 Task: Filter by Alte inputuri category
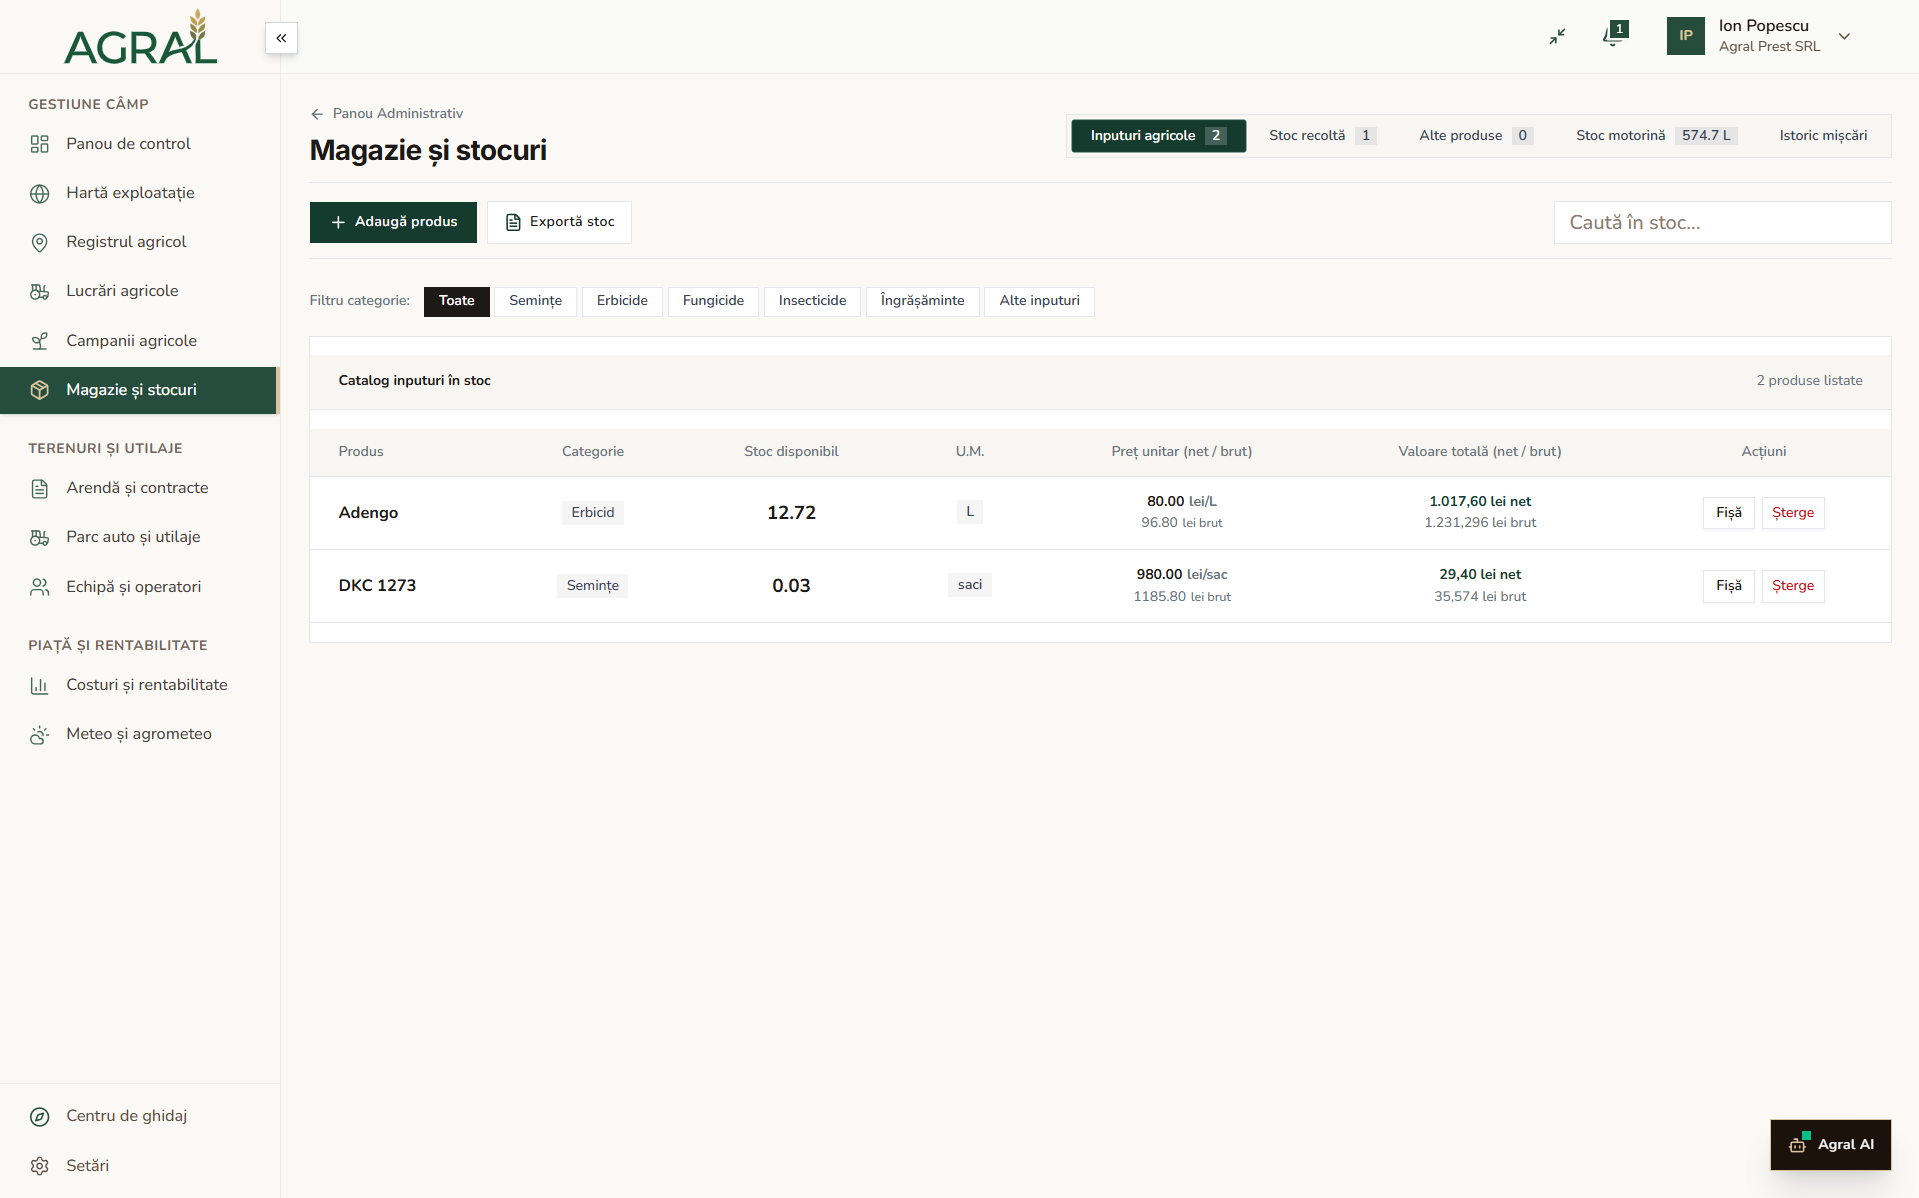coord(1039,301)
